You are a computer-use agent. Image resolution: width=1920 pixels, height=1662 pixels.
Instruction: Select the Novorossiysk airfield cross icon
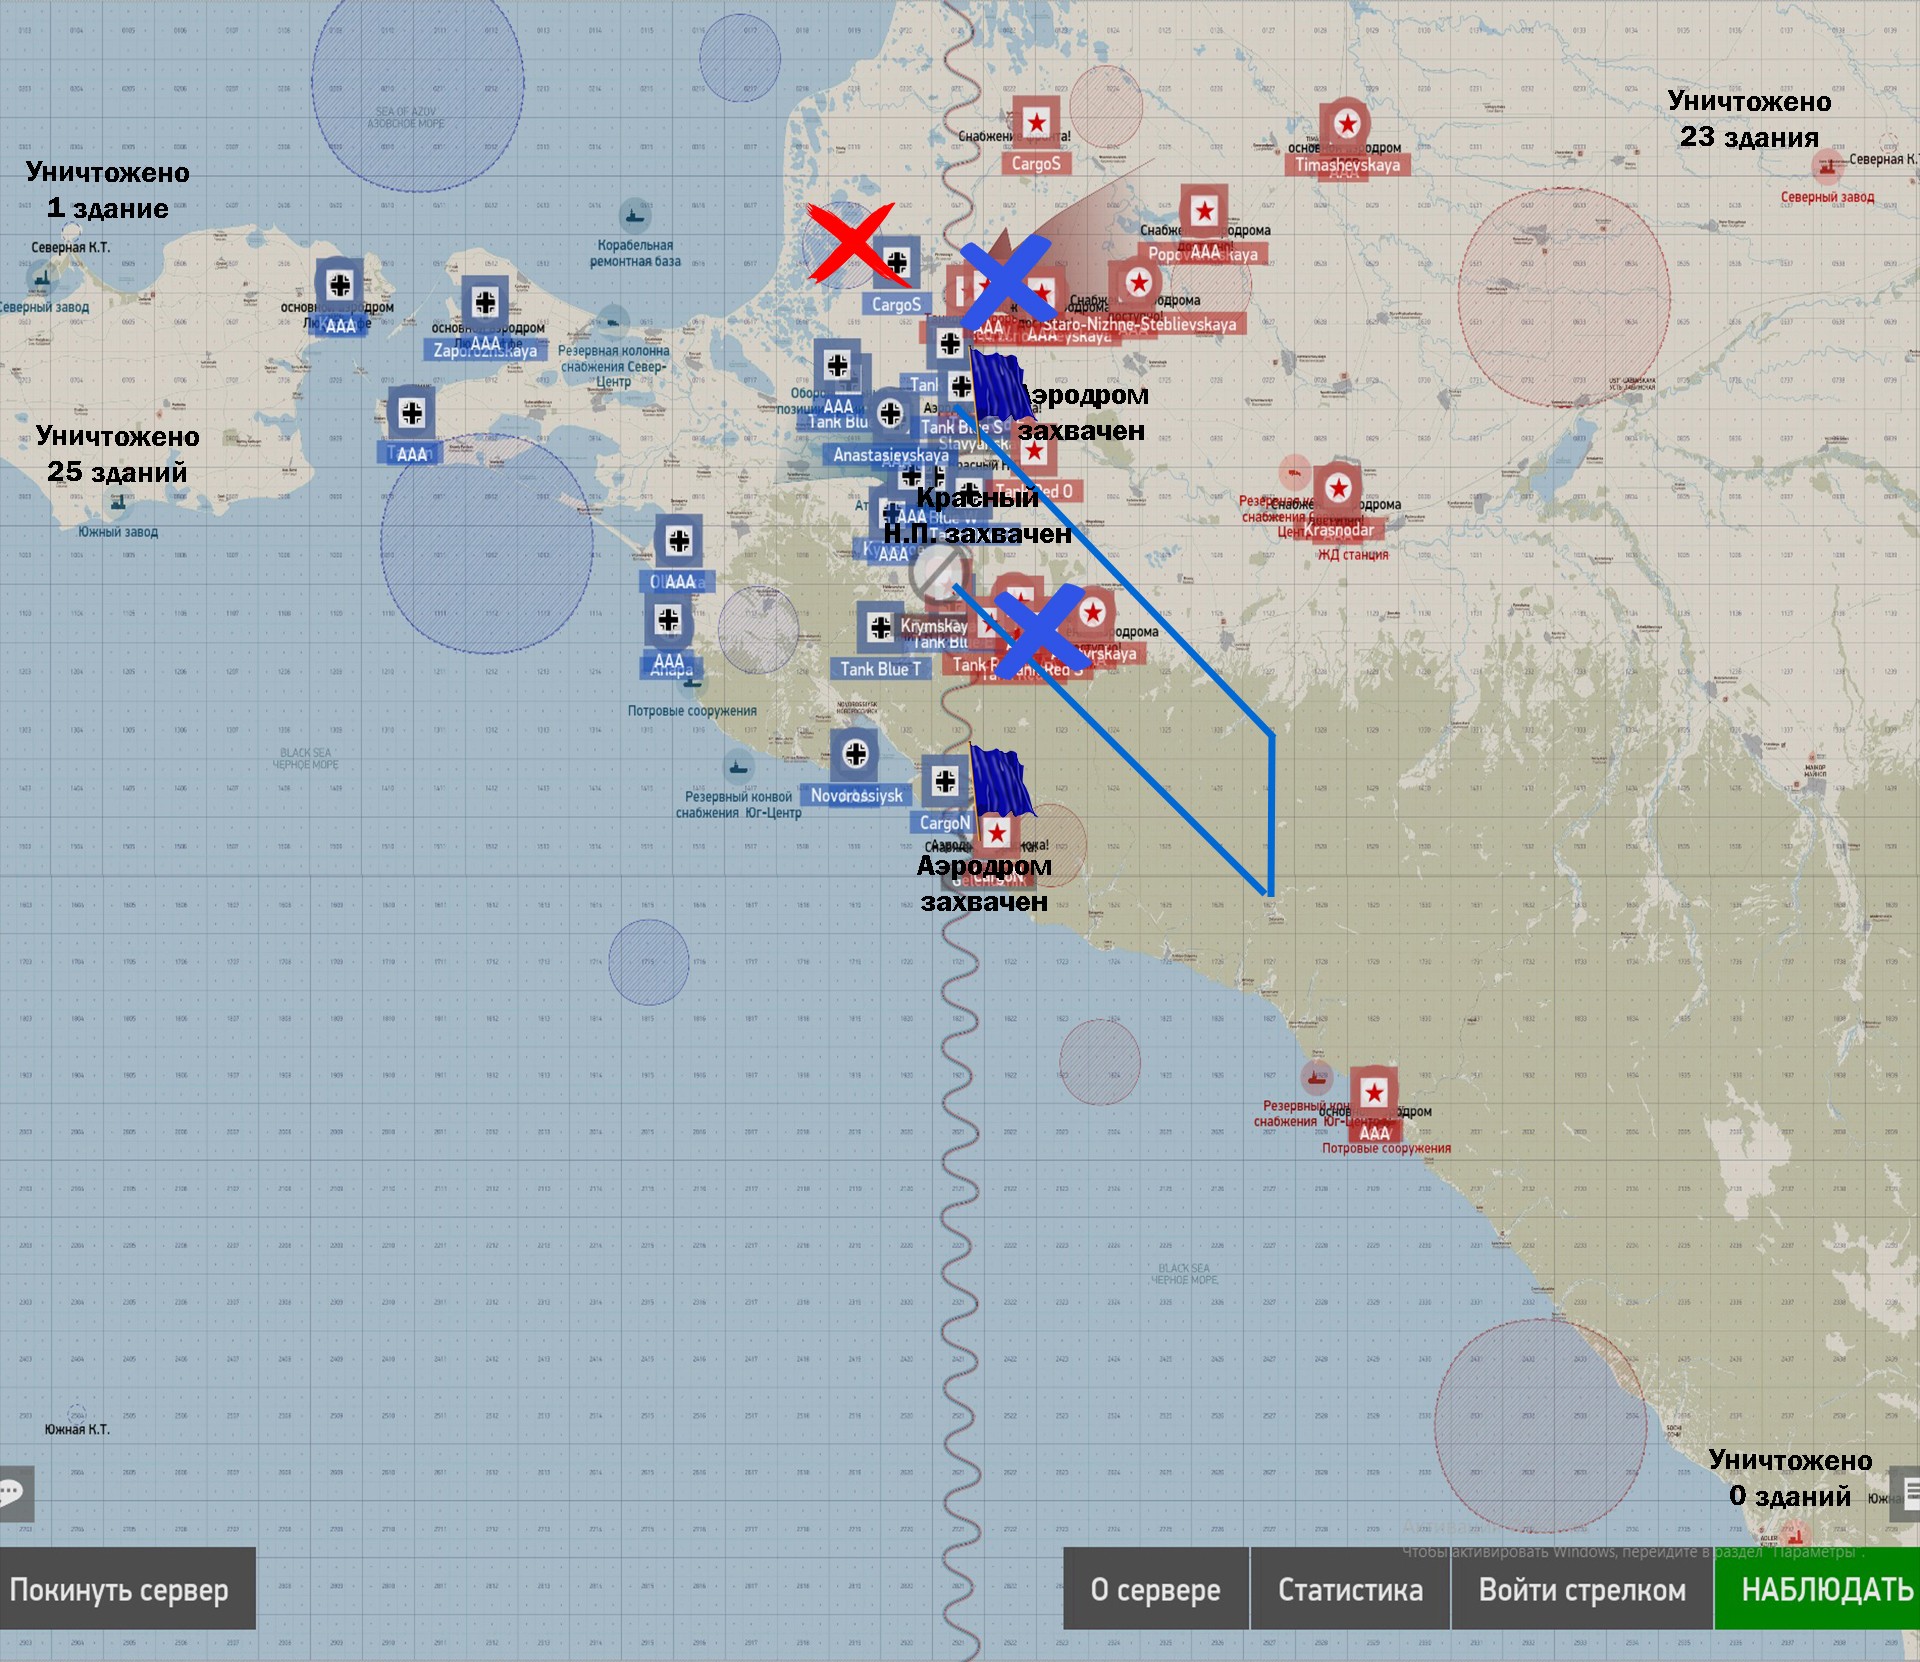(x=855, y=754)
